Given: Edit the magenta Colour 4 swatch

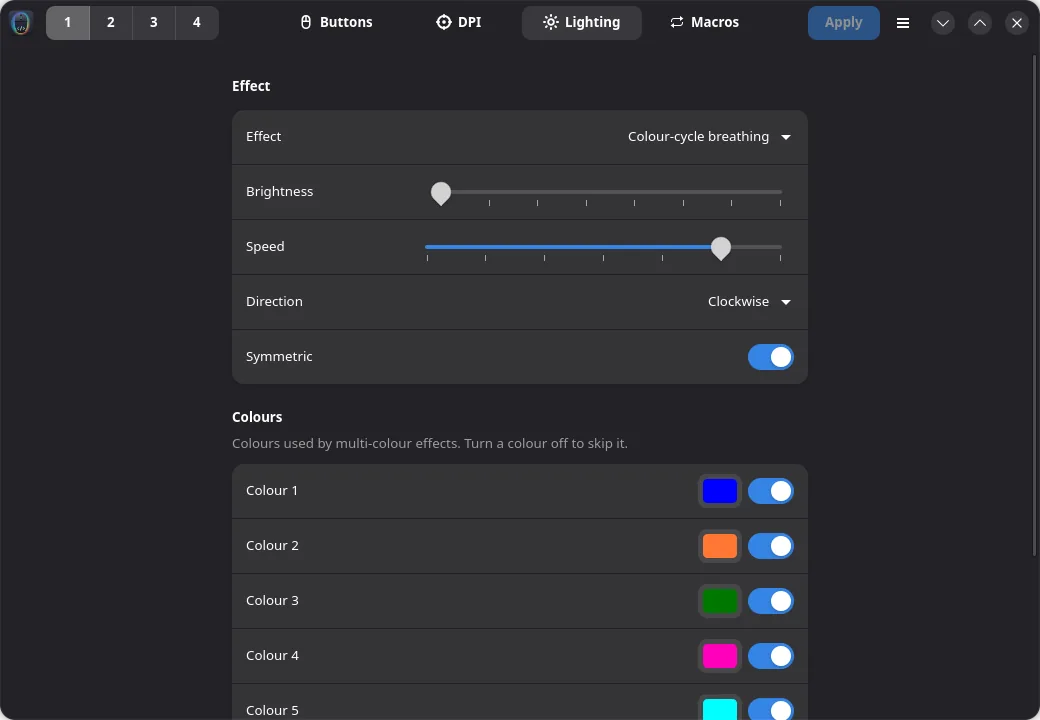Looking at the screenshot, I should coord(720,656).
